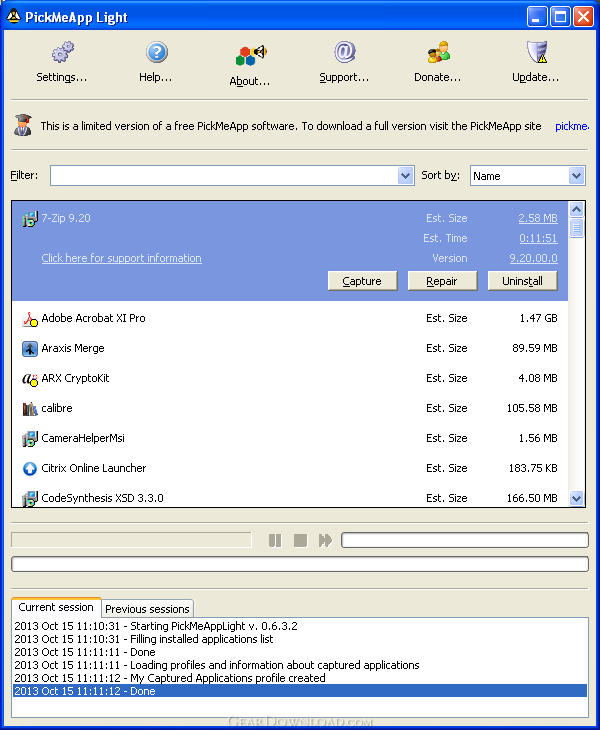The height and width of the screenshot is (730, 600).
Task: Click the application list scroll up arrow
Action: point(576,210)
